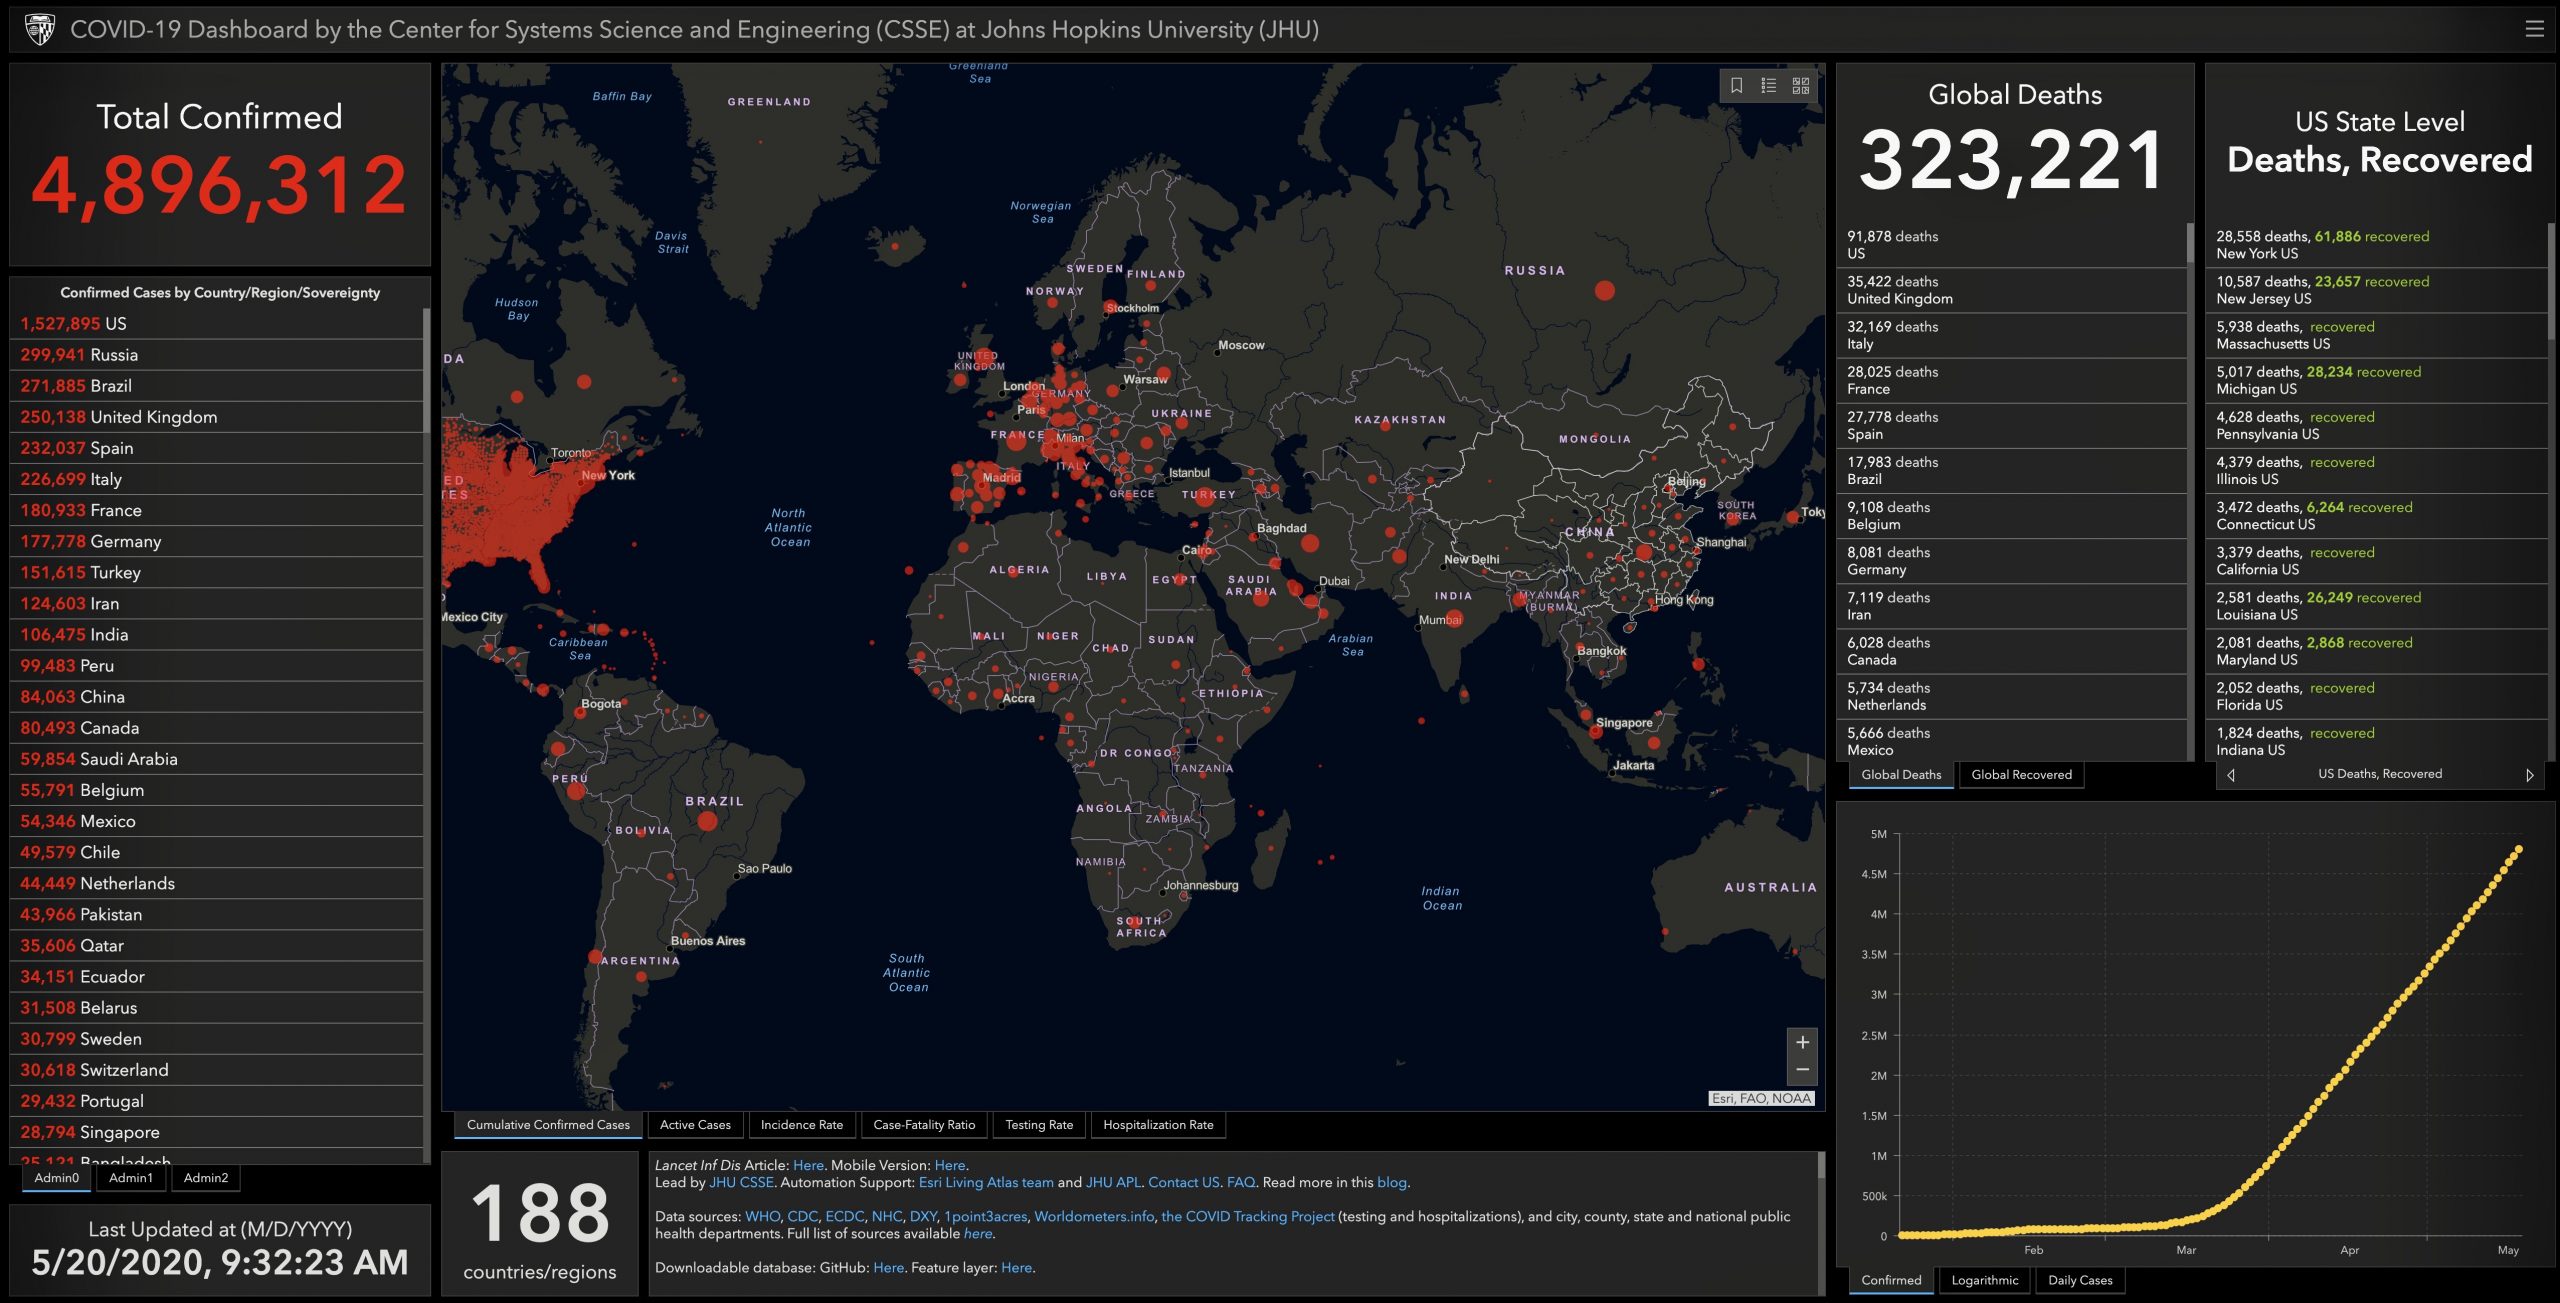Select Singapore in confirmed cases list
Image resolution: width=2560 pixels, height=1303 pixels.
(216, 1132)
